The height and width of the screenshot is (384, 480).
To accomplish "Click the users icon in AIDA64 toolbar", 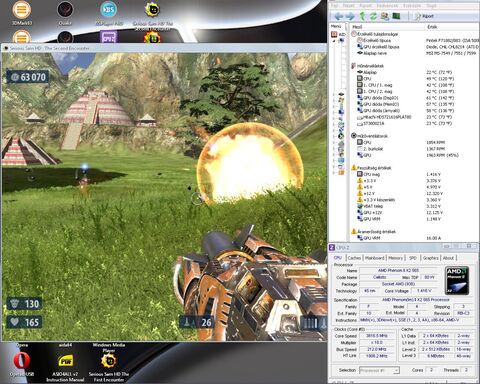I will click(x=385, y=16).
